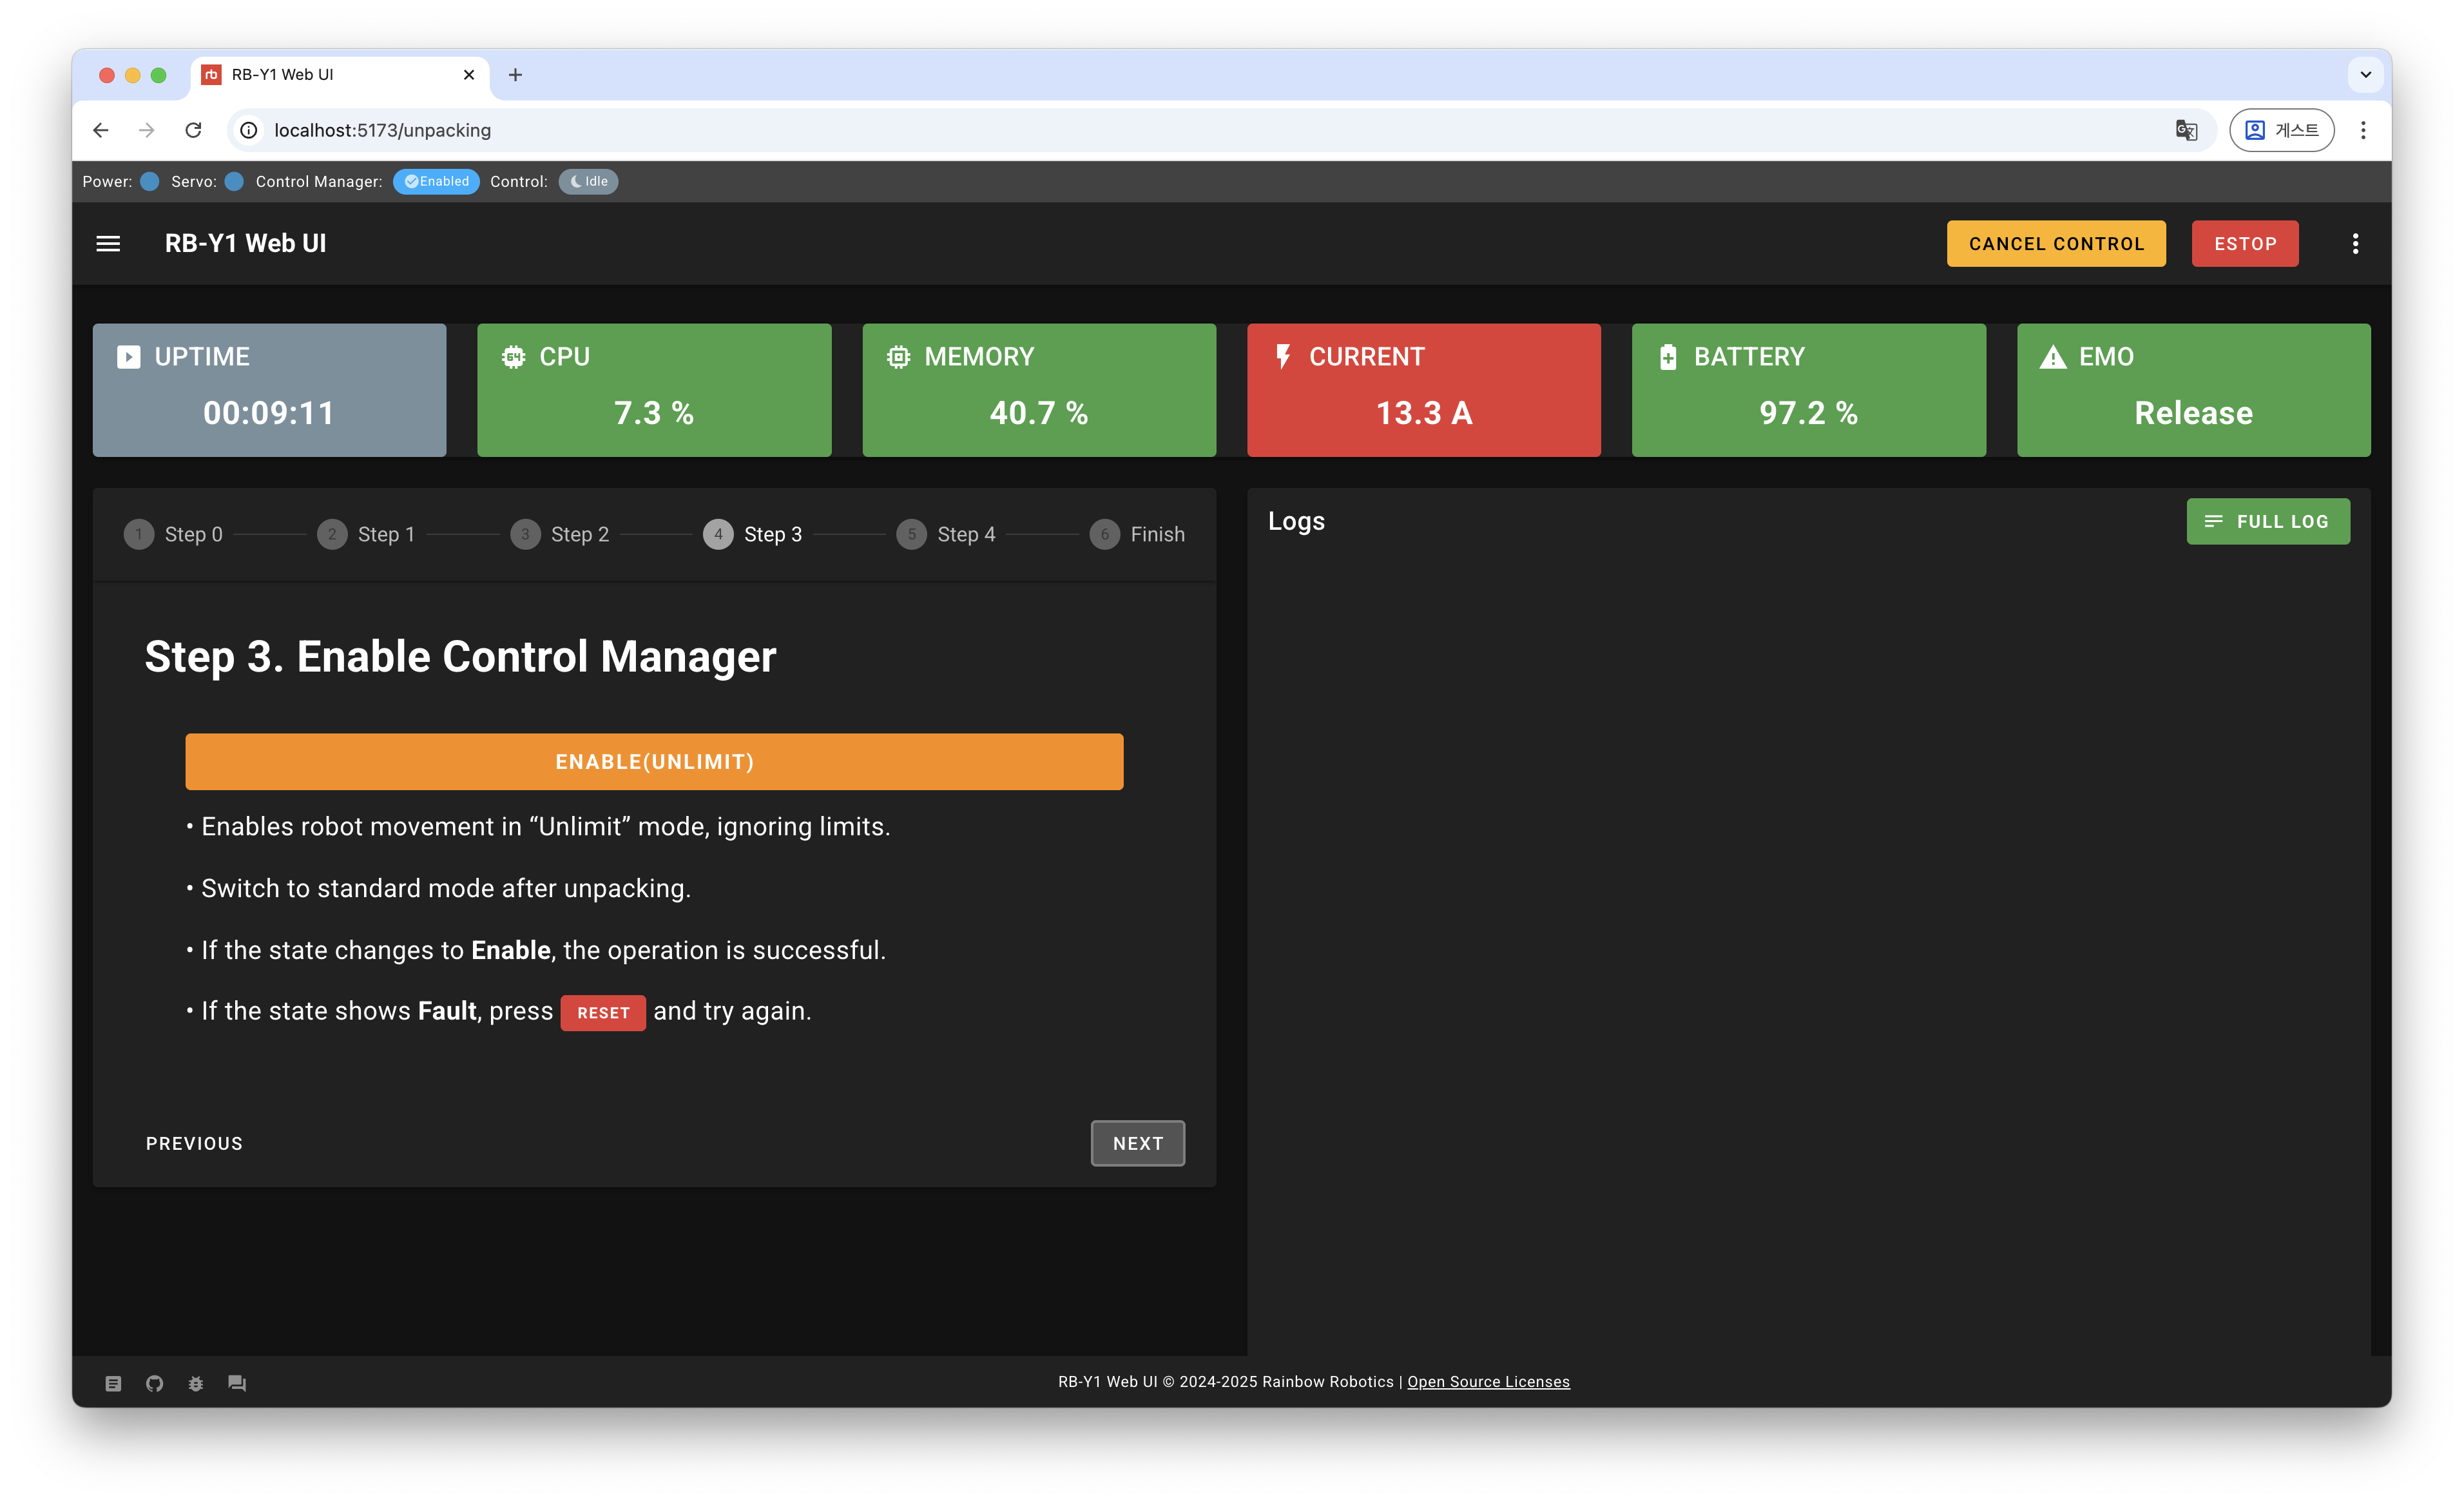The height and width of the screenshot is (1503, 2464).
Task: Click the documentation article icon in footer
Action: click(113, 1383)
